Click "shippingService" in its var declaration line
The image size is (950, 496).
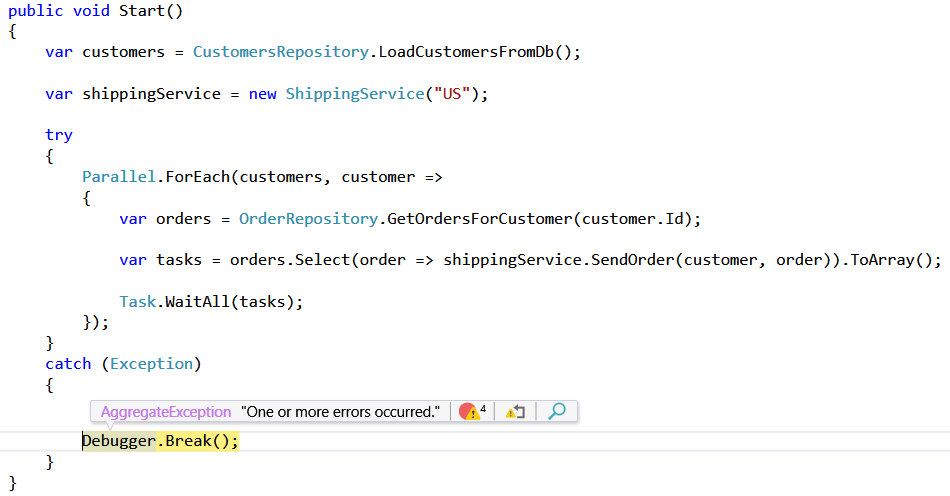(151, 94)
